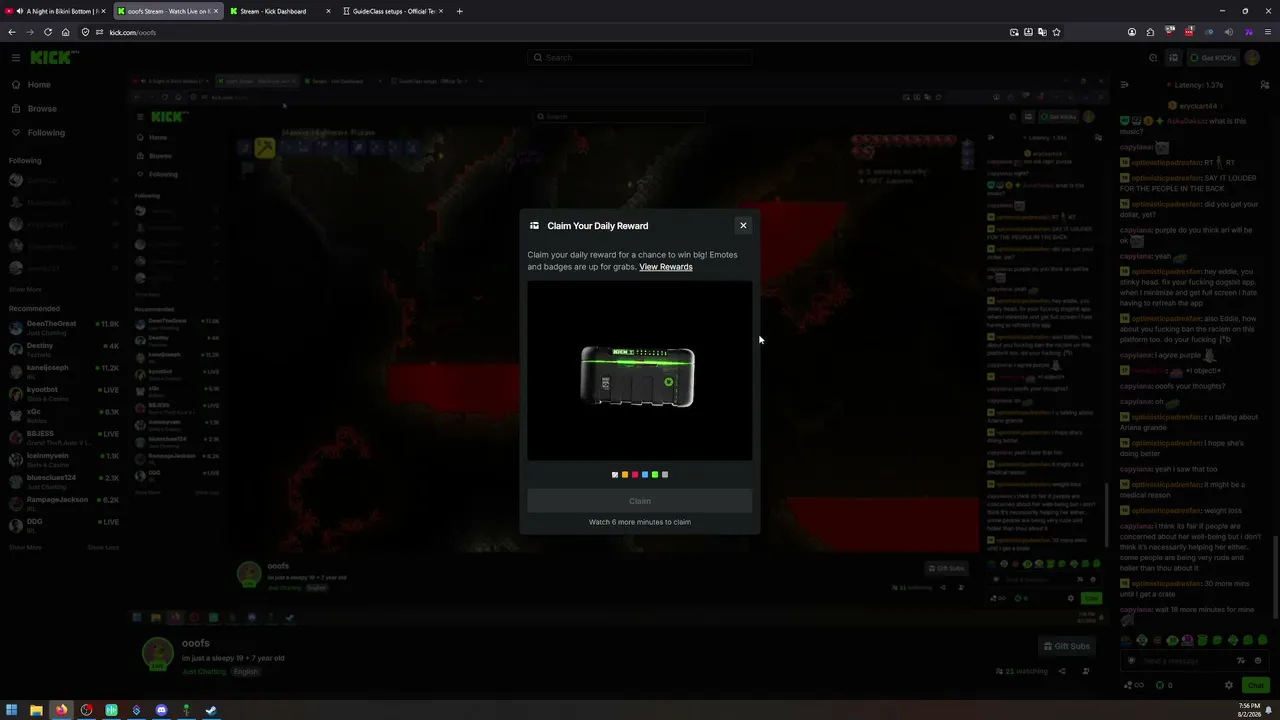This screenshot has width=1280, height=720.
Task: Expand followed channels with Show More
Action: [x=25, y=289]
